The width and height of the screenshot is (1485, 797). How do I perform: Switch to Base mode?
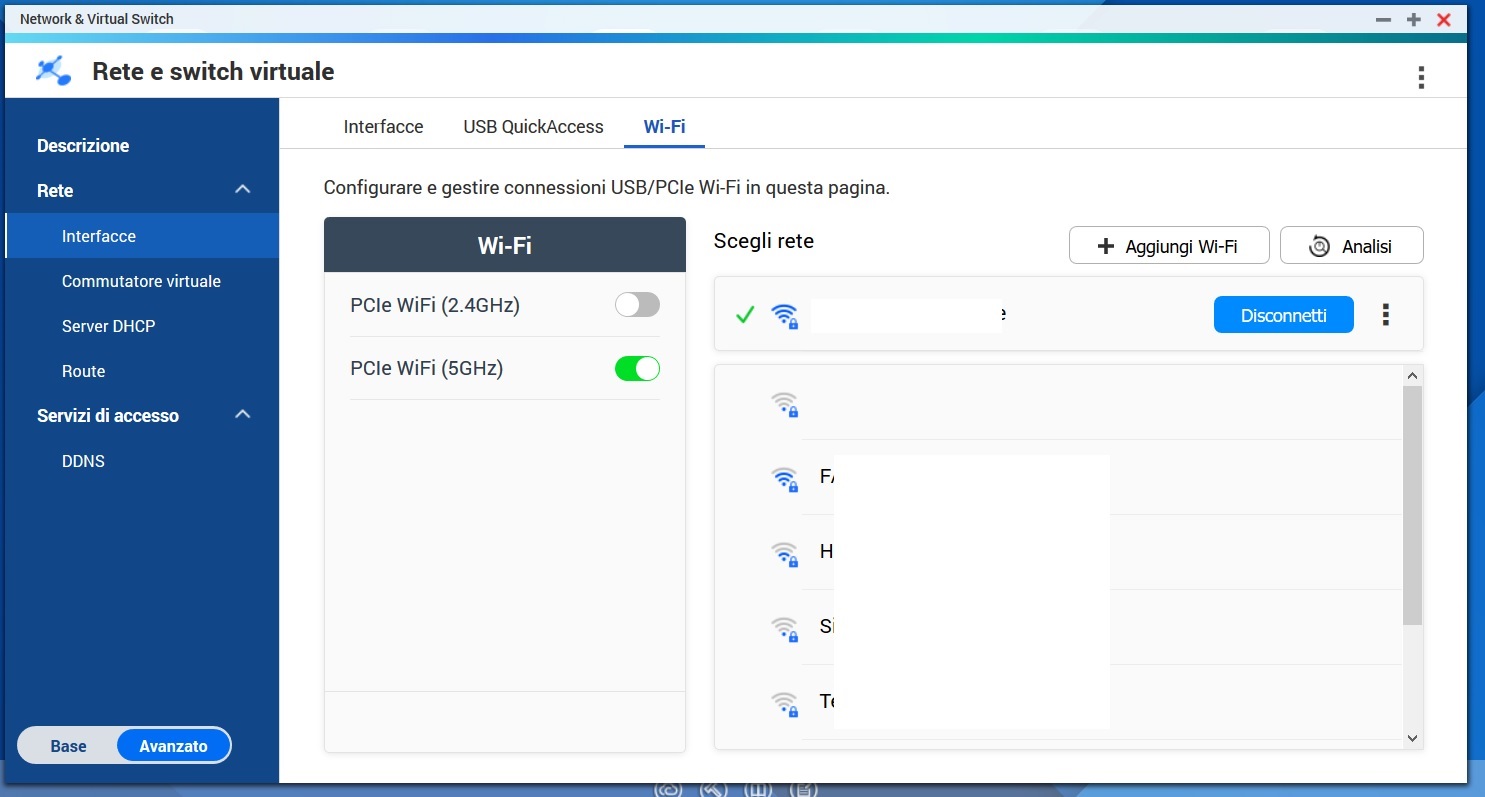tap(69, 746)
